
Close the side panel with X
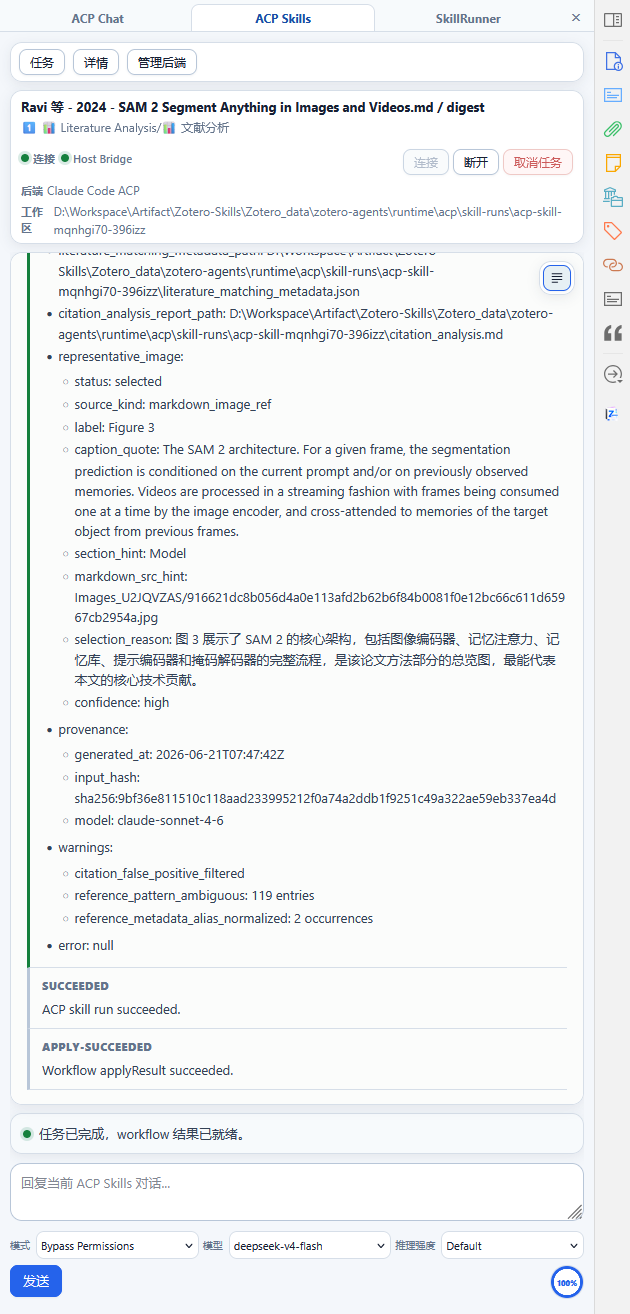tap(575, 18)
